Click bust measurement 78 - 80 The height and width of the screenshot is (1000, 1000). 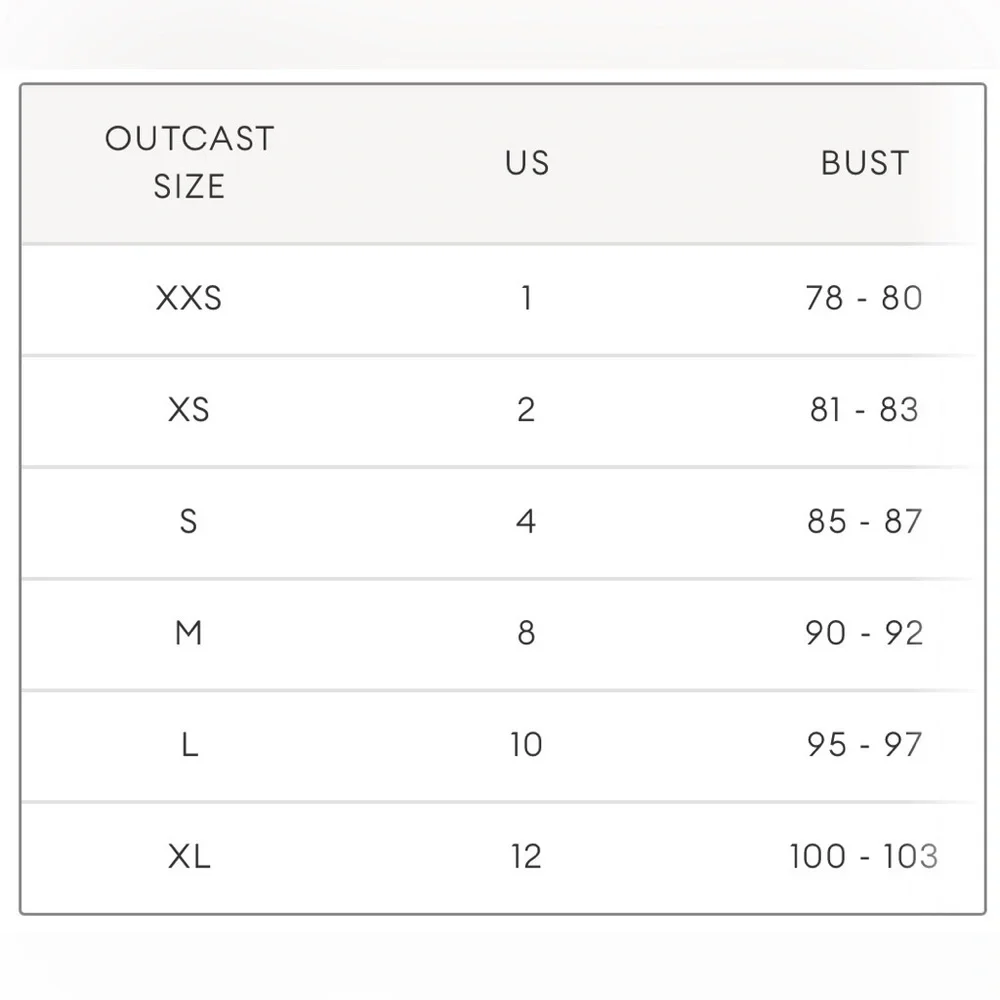tap(864, 298)
